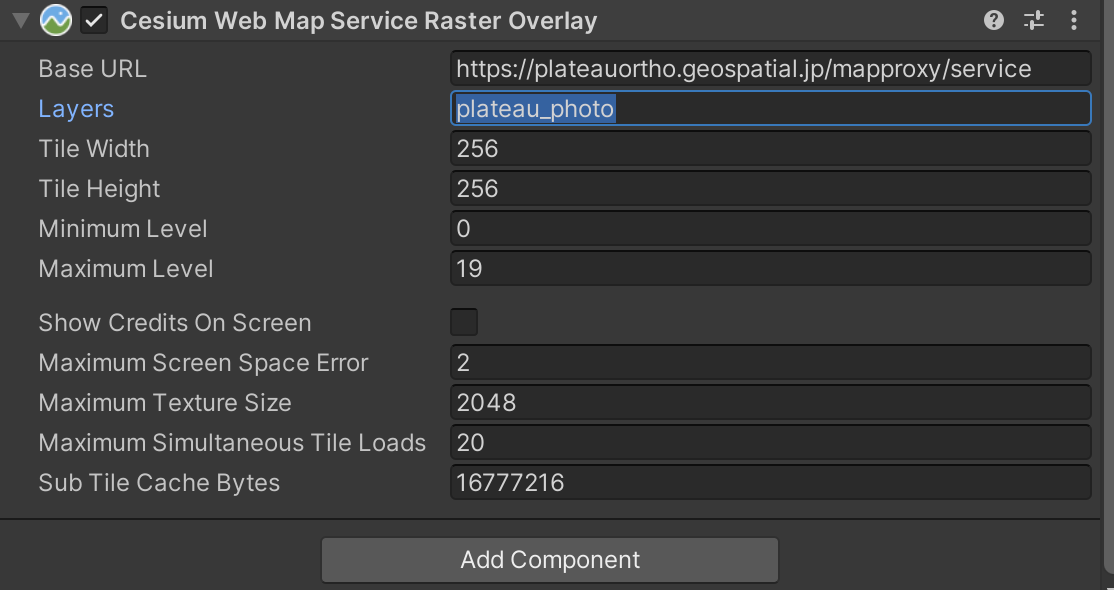This screenshot has height=590, width=1114.
Task: Click the Maximum Texture Size field
Action: pos(771,403)
